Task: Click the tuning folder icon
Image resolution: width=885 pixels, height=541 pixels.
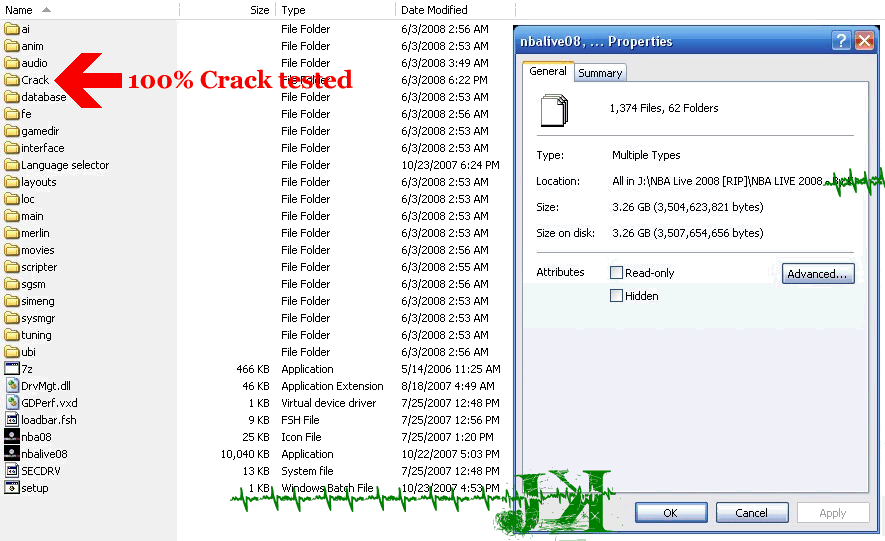Action: click(x=12, y=335)
